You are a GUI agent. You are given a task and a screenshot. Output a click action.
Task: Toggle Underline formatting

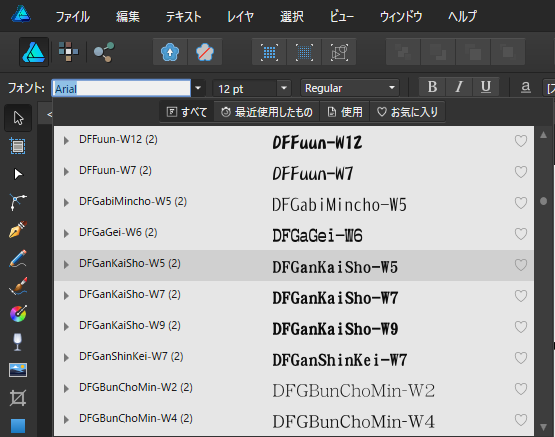click(x=486, y=87)
